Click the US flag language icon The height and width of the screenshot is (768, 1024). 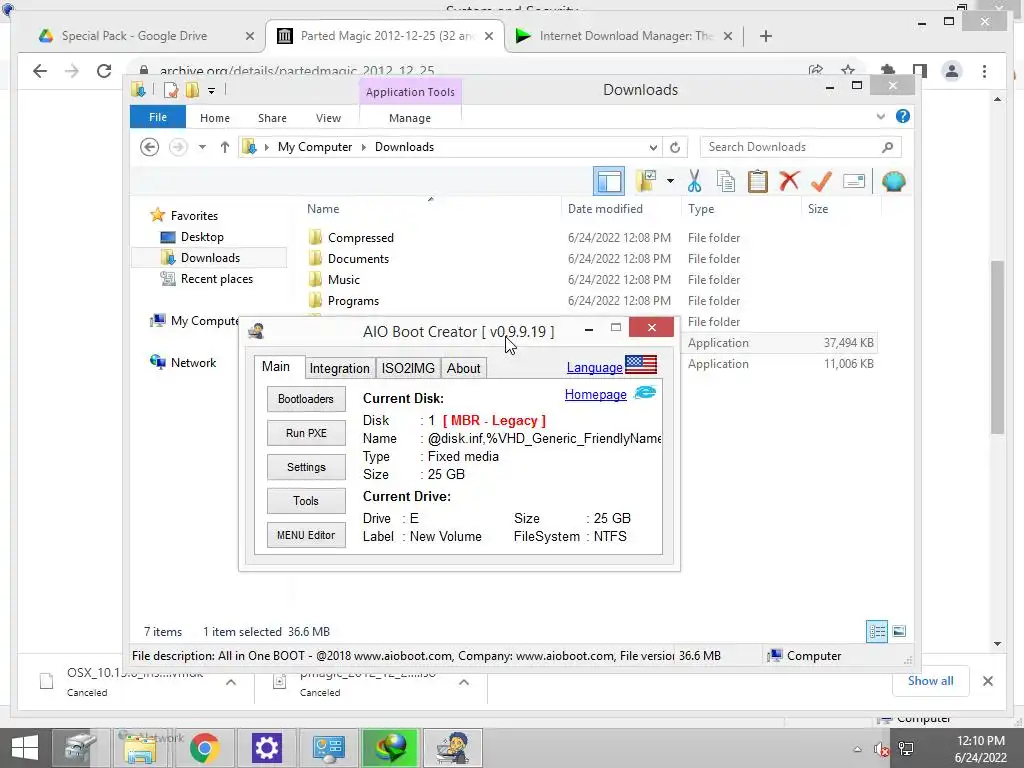(x=641, y=364)
